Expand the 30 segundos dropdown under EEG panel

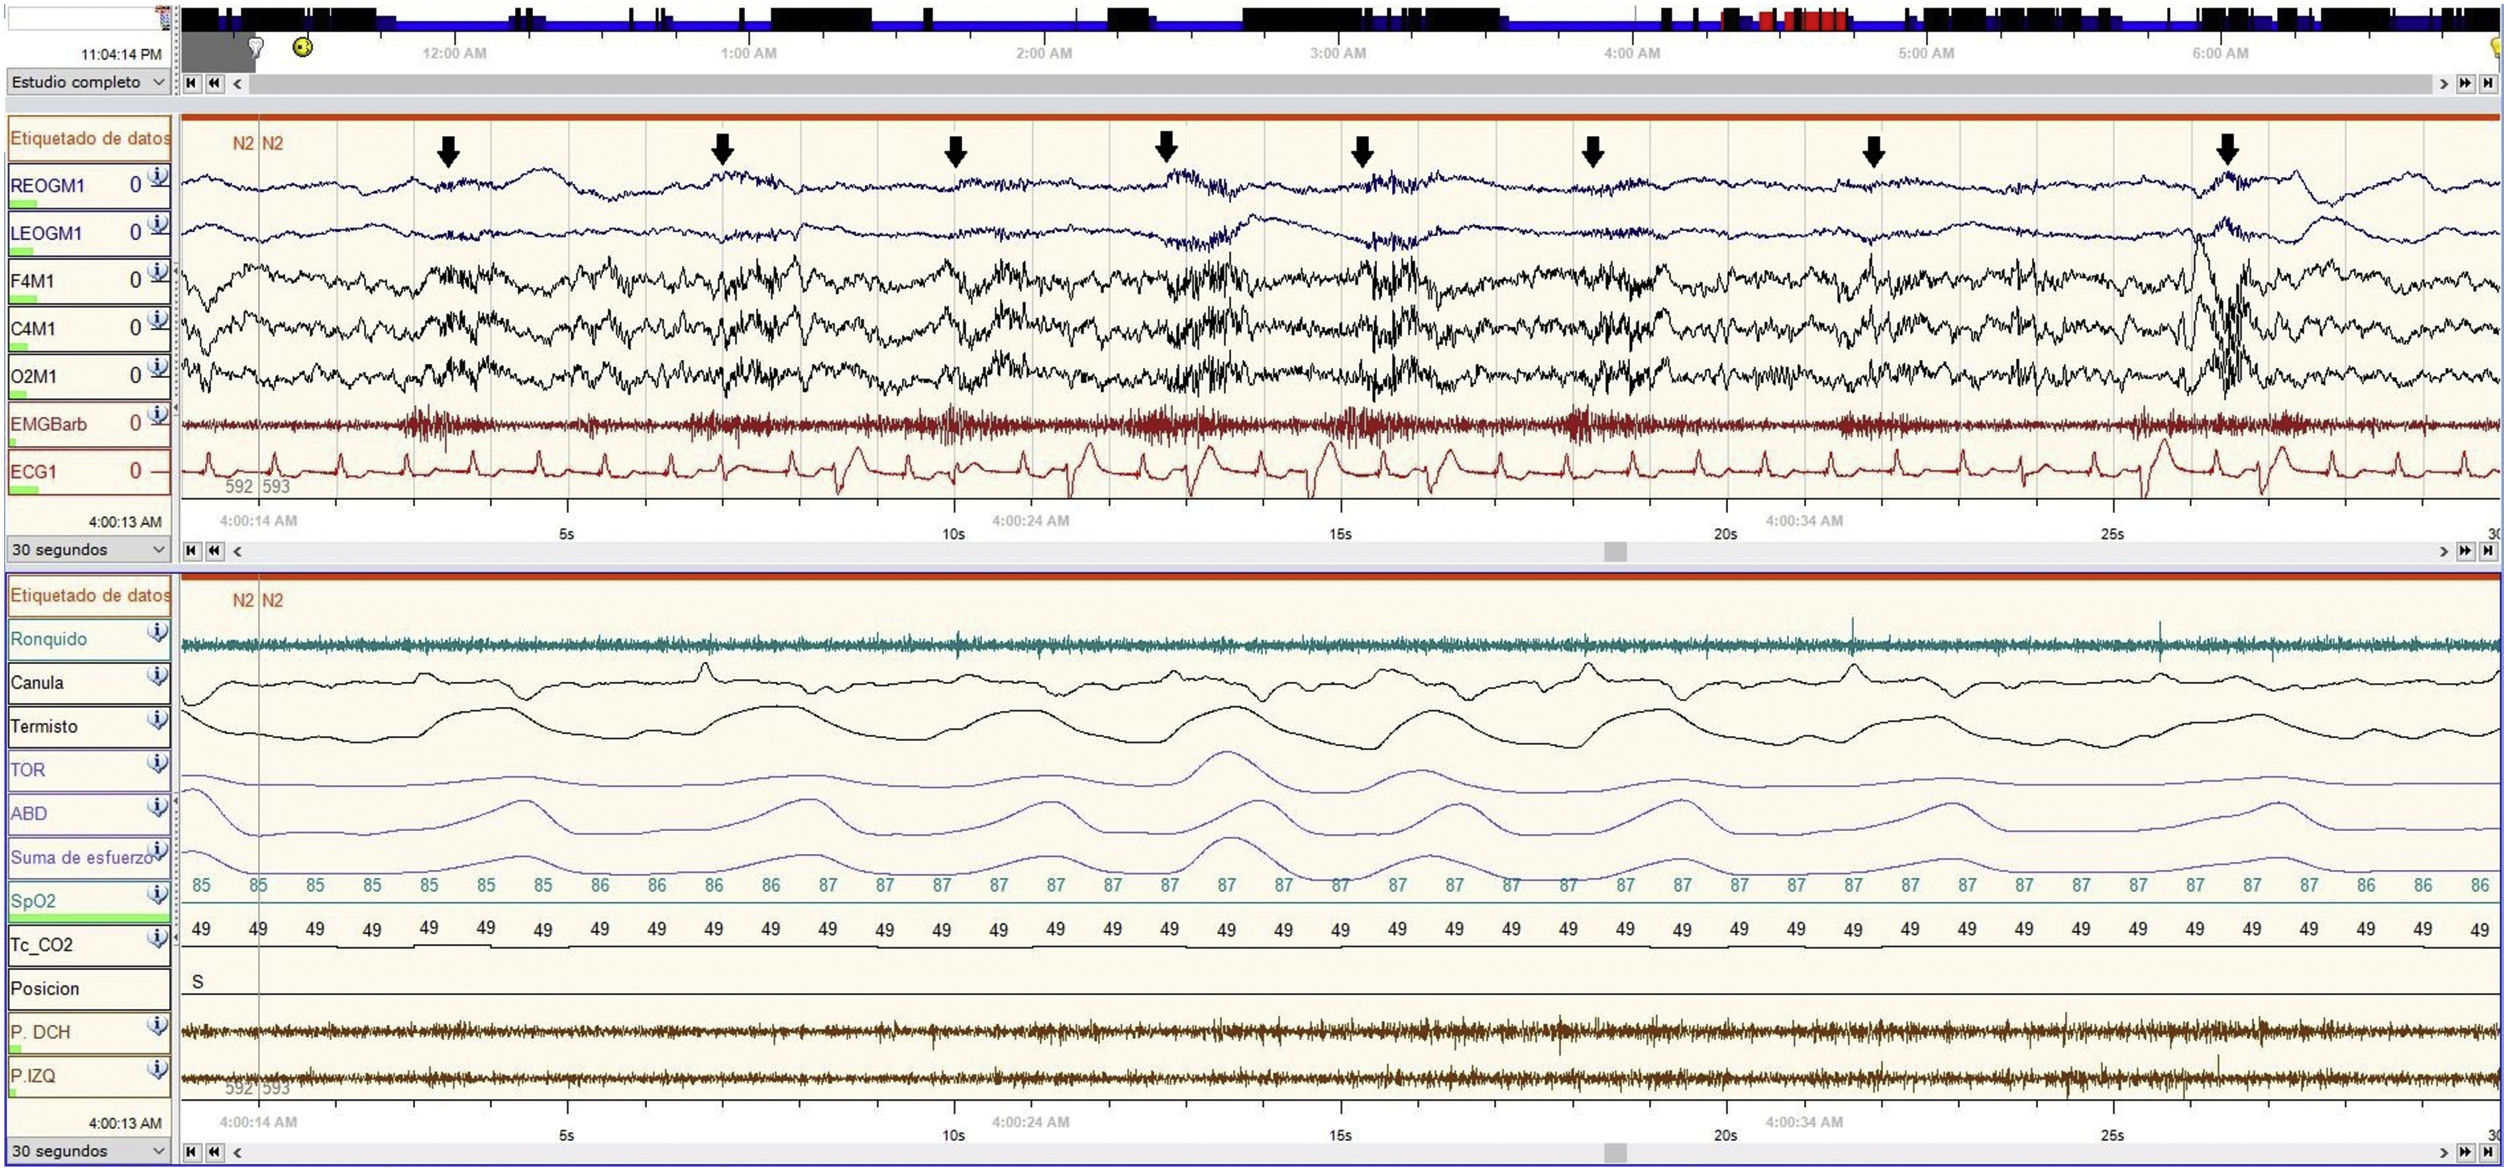87,550
